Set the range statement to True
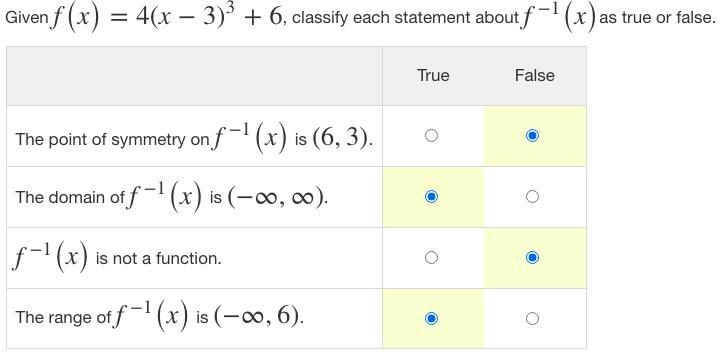This screenshot has height=361, width=724. click(431, 319)
